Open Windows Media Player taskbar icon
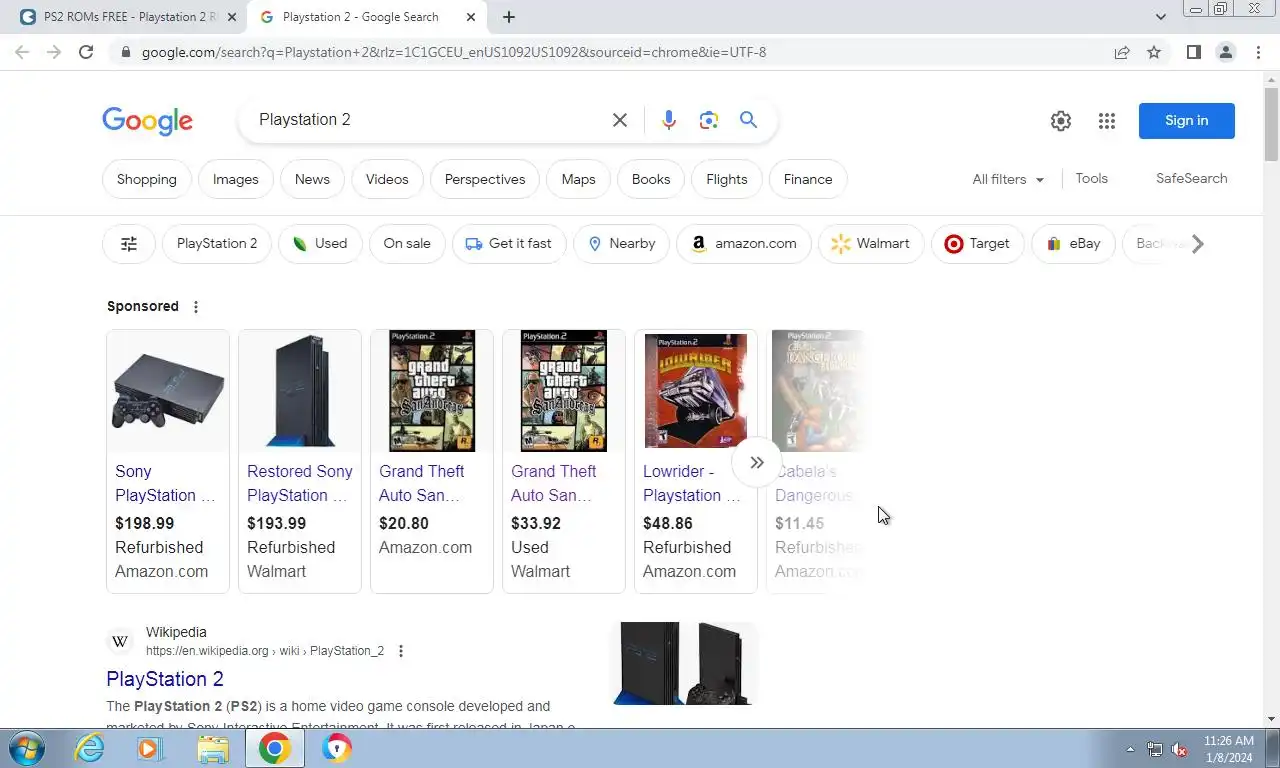This screenshot has width=1280, height=768. [150, 748]
